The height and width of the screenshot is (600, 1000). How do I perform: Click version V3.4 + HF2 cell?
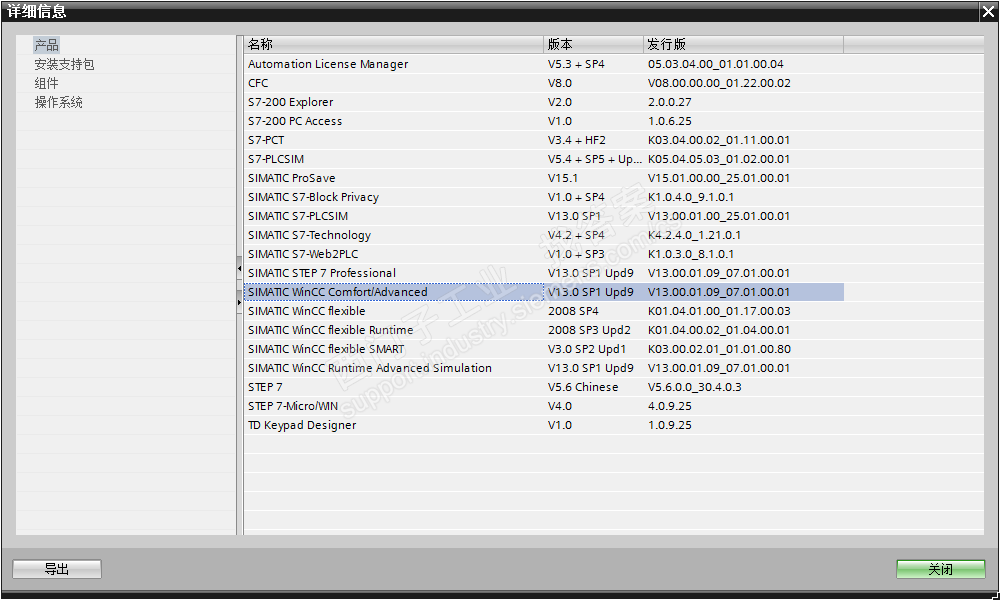click(x=594, y=140)
